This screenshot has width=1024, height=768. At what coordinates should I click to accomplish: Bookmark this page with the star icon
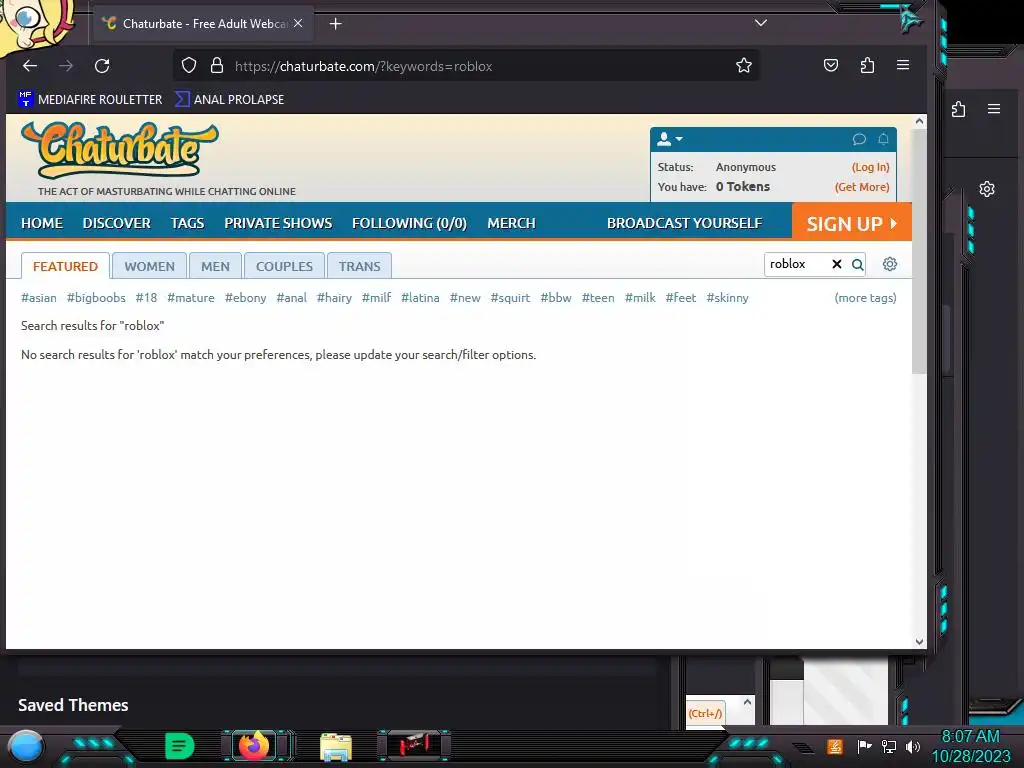point(744,65)
